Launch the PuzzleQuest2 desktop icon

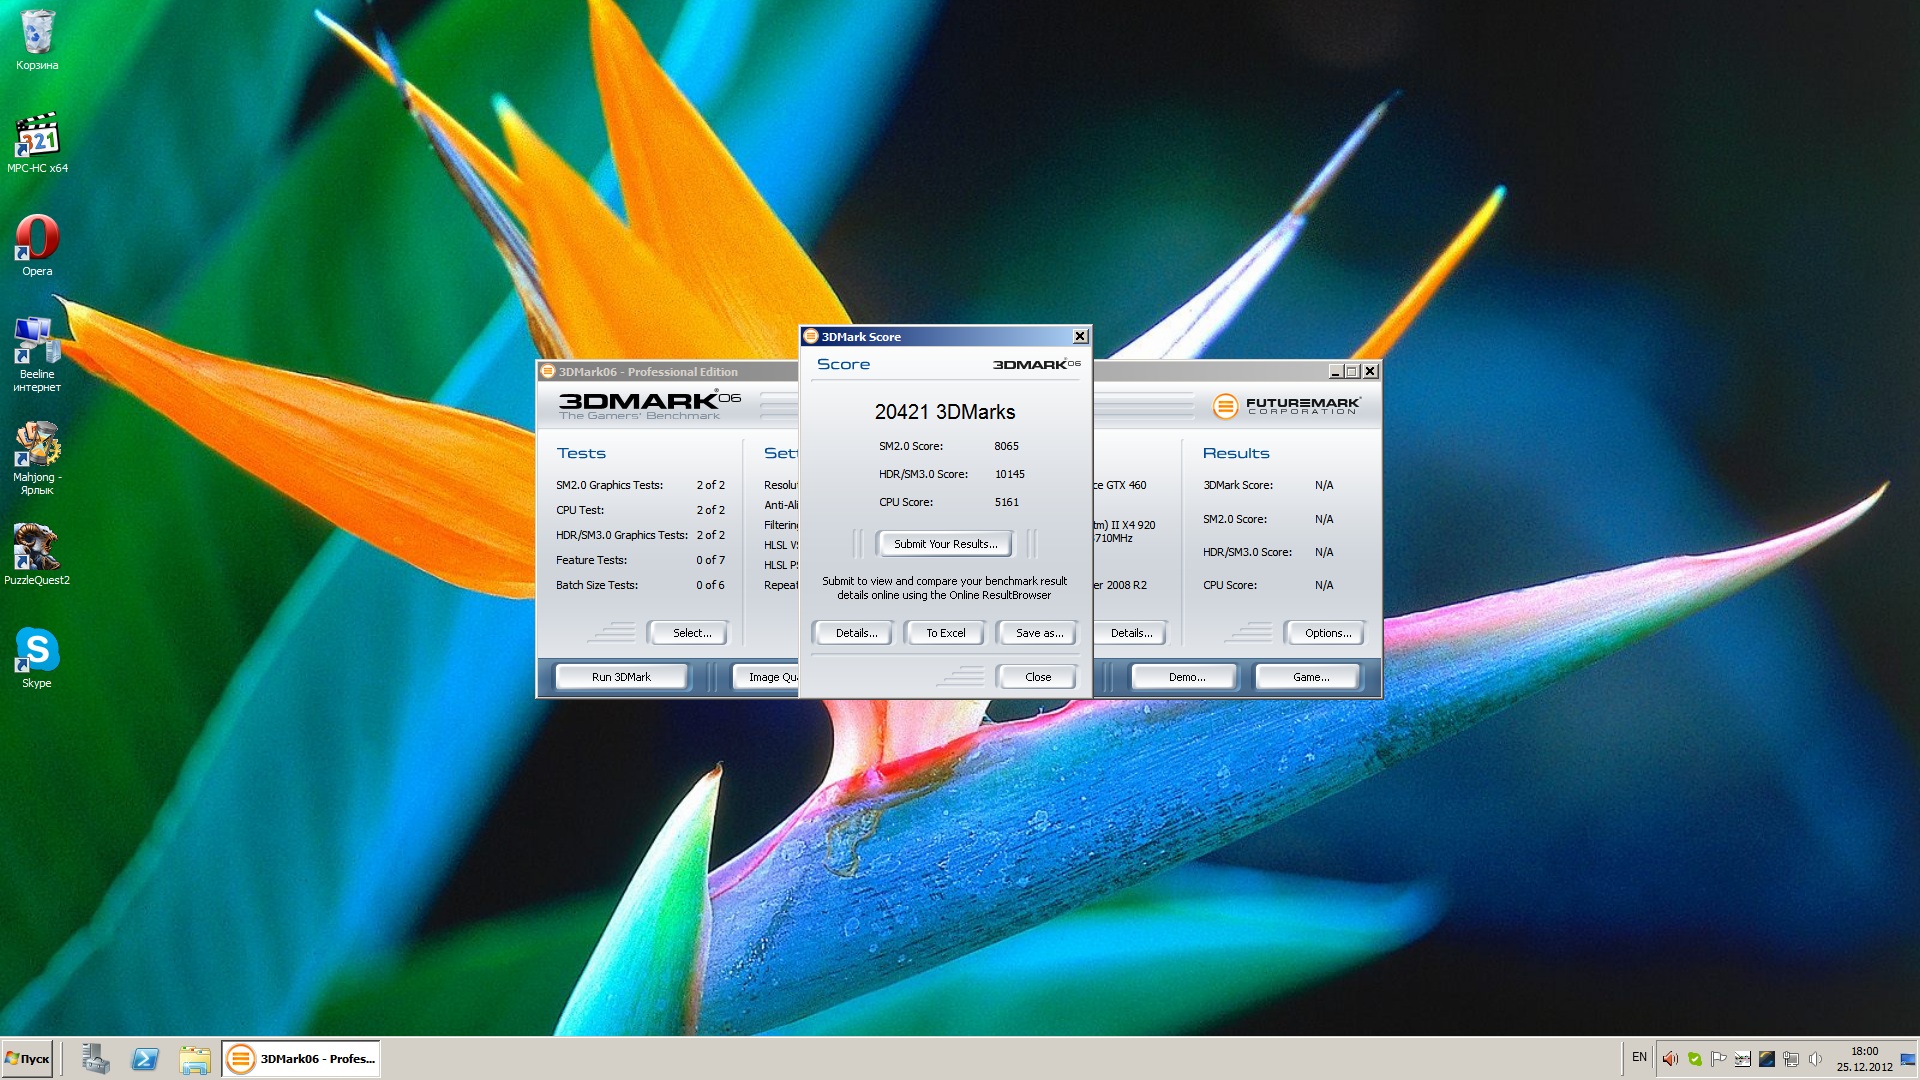[37, 549]
